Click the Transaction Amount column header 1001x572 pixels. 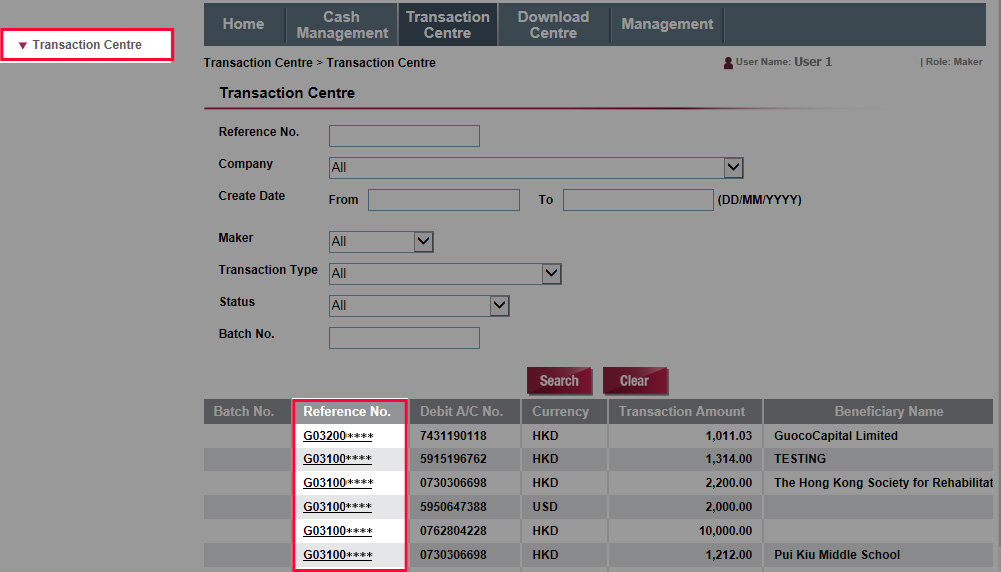(x=682, y=412)
